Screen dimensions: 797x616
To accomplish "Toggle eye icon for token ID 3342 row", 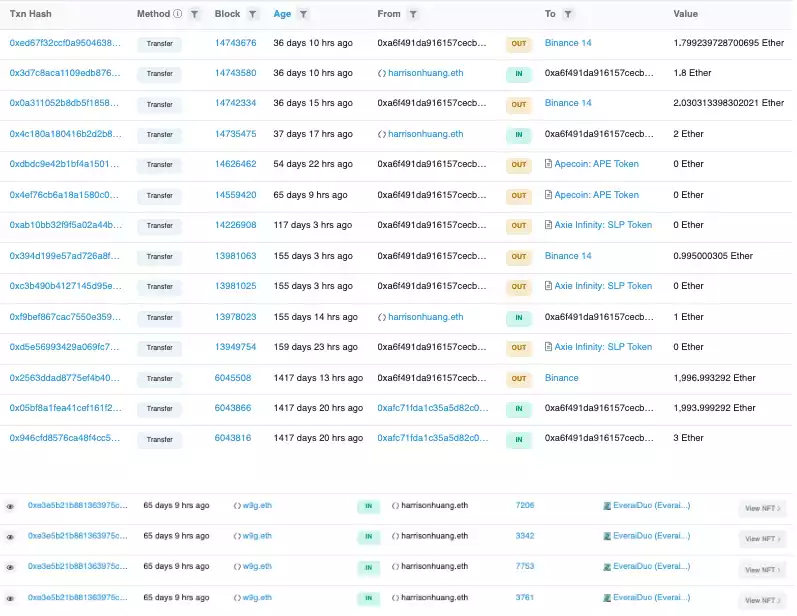I will tap(10, 537).
